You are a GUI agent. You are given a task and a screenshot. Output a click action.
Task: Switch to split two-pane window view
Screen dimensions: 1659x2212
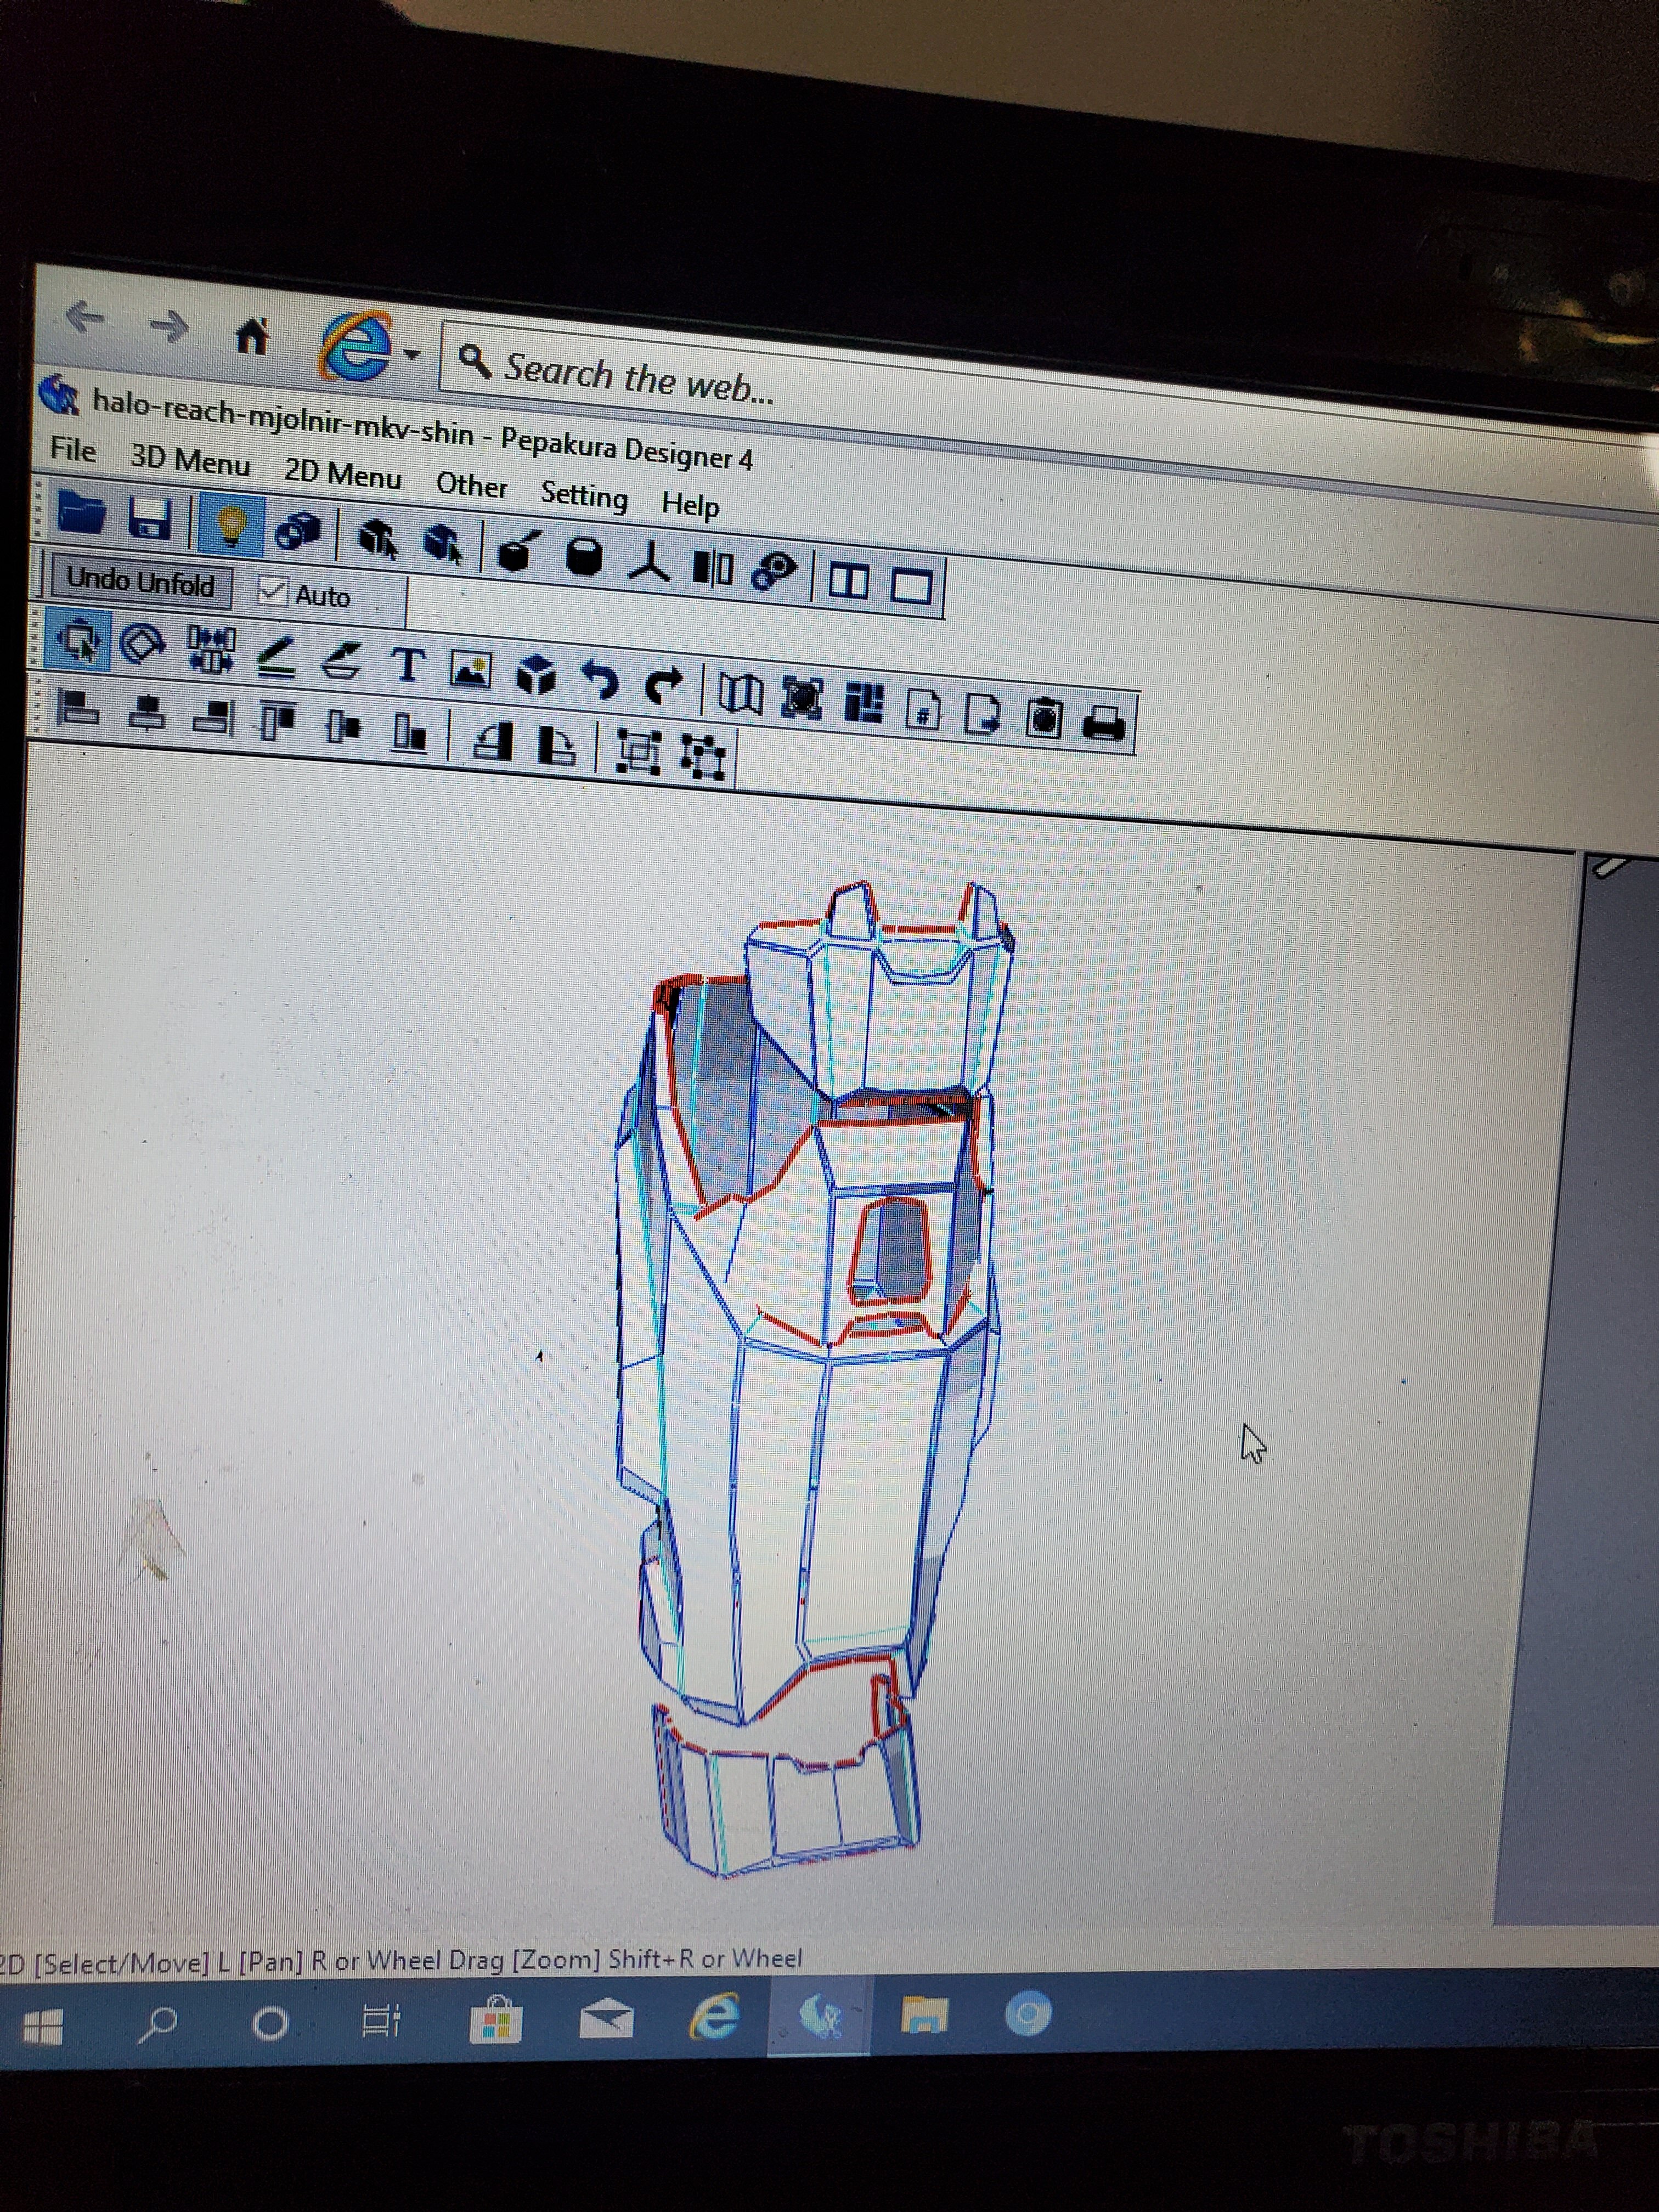(849, 581)
